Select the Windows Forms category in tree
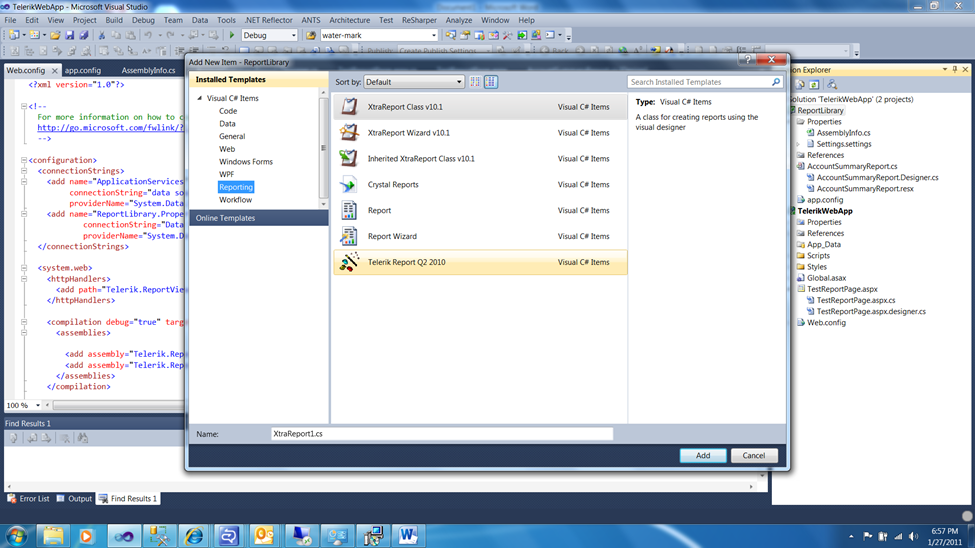The height and width of the screenshot is (548, 975). pyautogui.click(x=246, y=162)
